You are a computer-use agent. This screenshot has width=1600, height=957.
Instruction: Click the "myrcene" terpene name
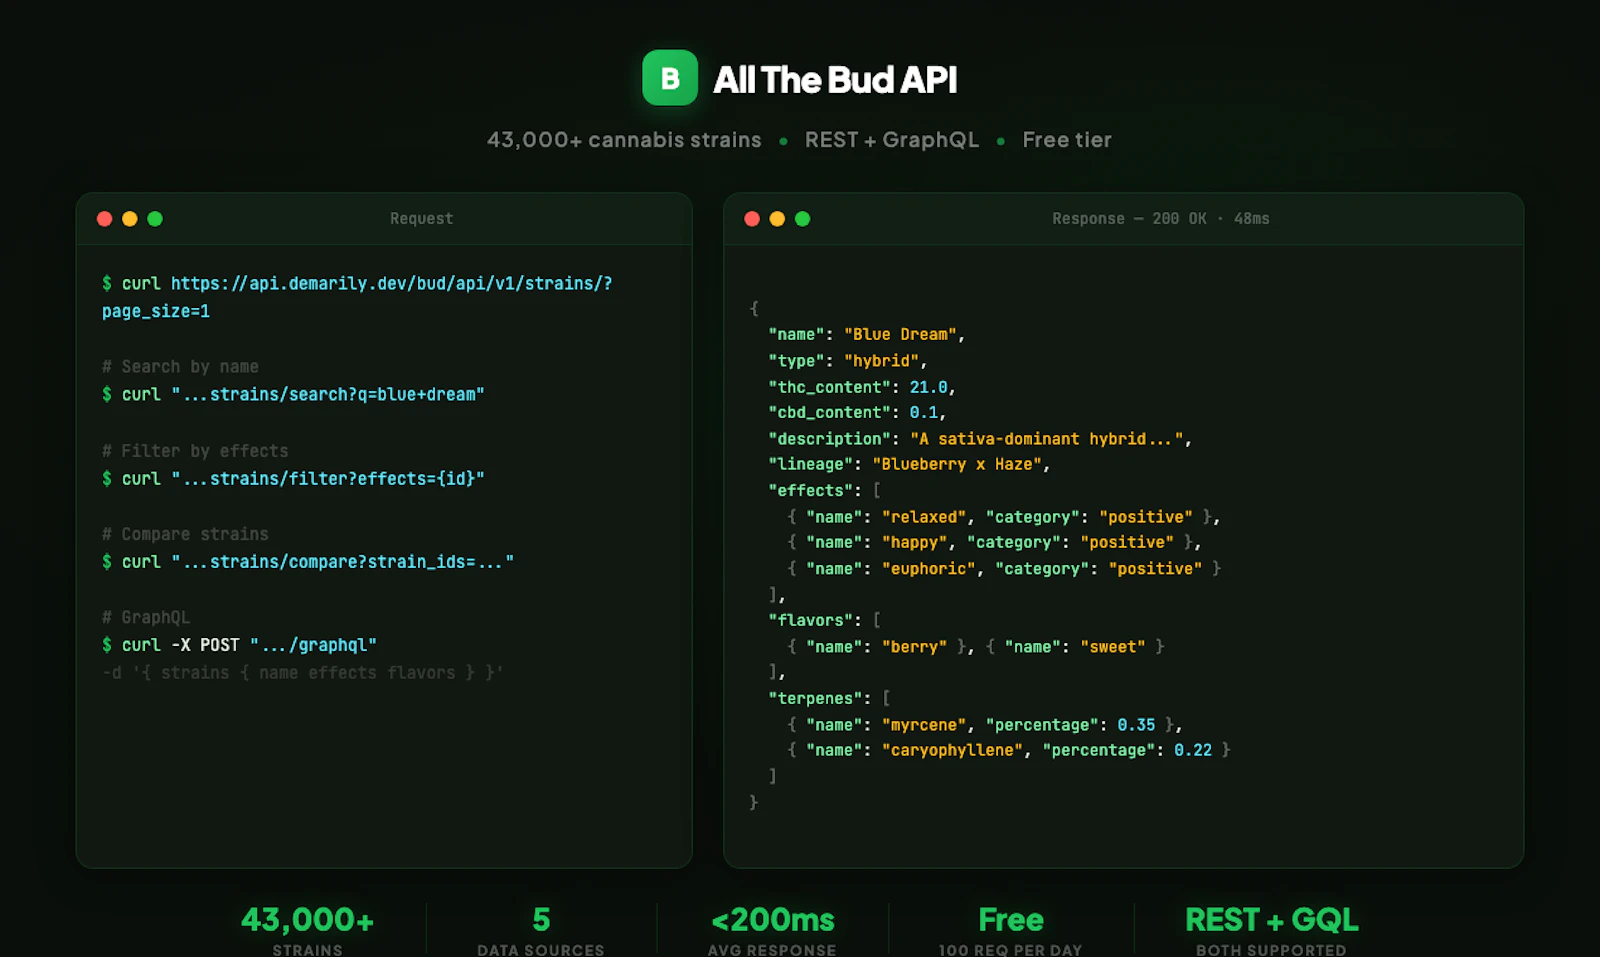point(924,725)
